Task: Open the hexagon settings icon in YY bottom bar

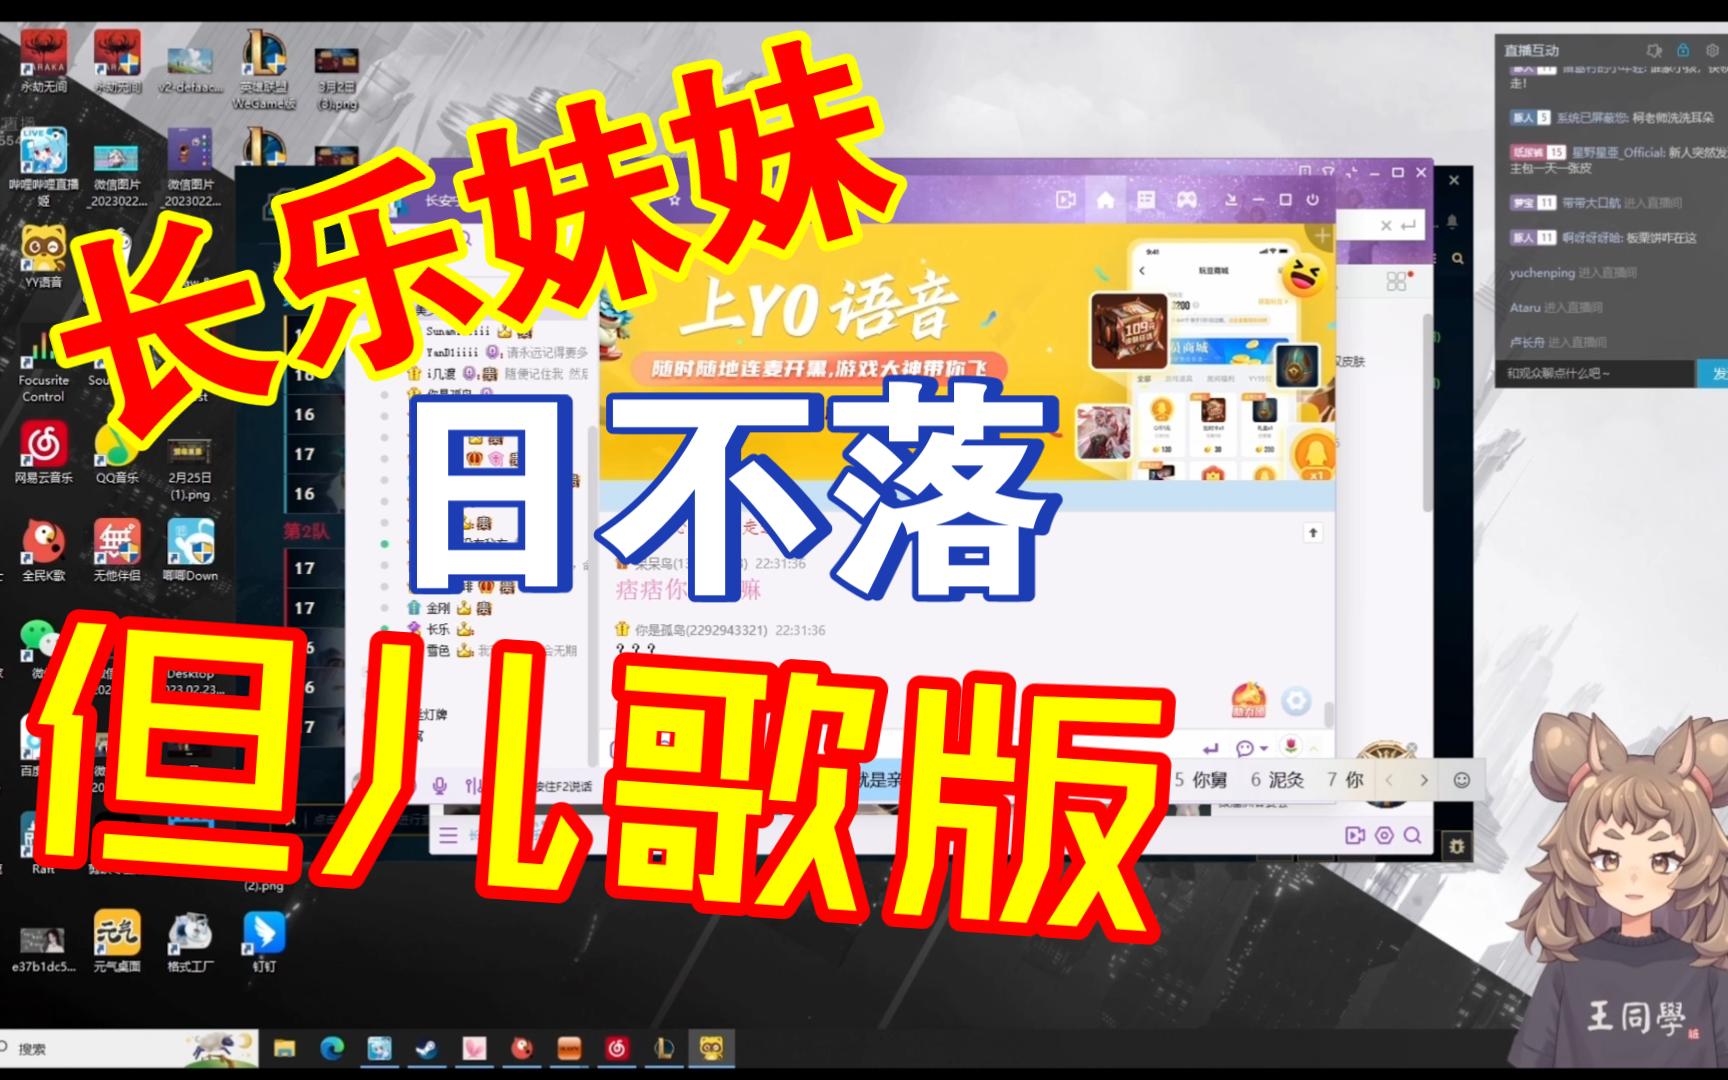Action: pyautogui.click(x=1384, y=835)
